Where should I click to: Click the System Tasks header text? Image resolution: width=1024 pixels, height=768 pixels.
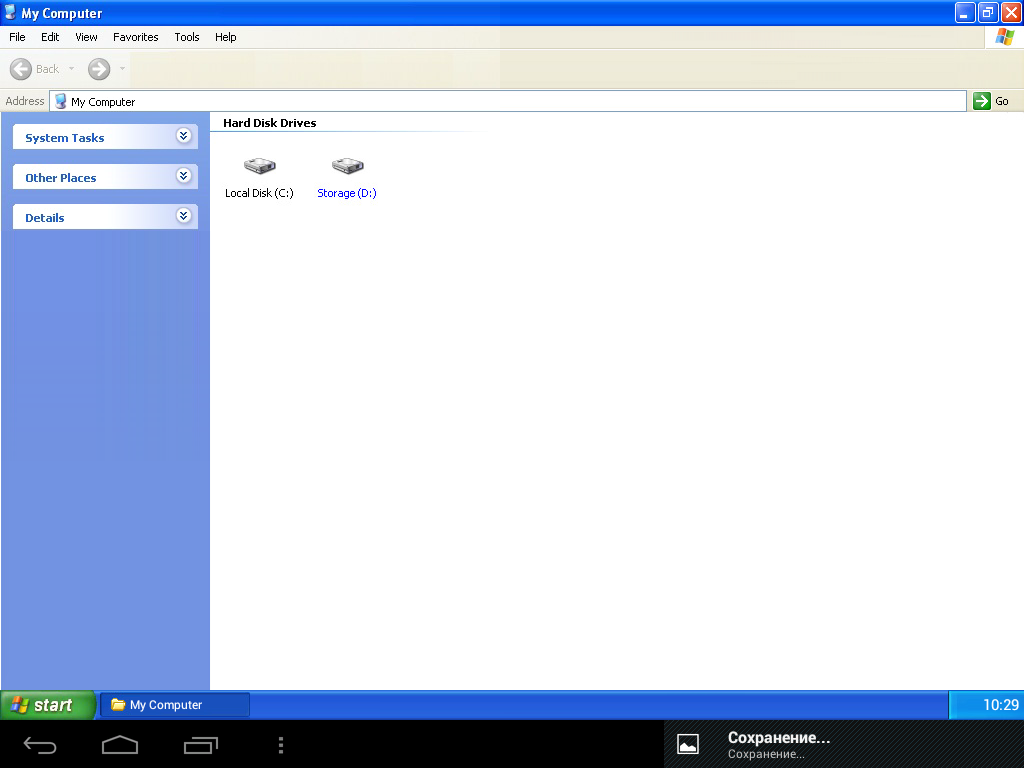[65, 138]
